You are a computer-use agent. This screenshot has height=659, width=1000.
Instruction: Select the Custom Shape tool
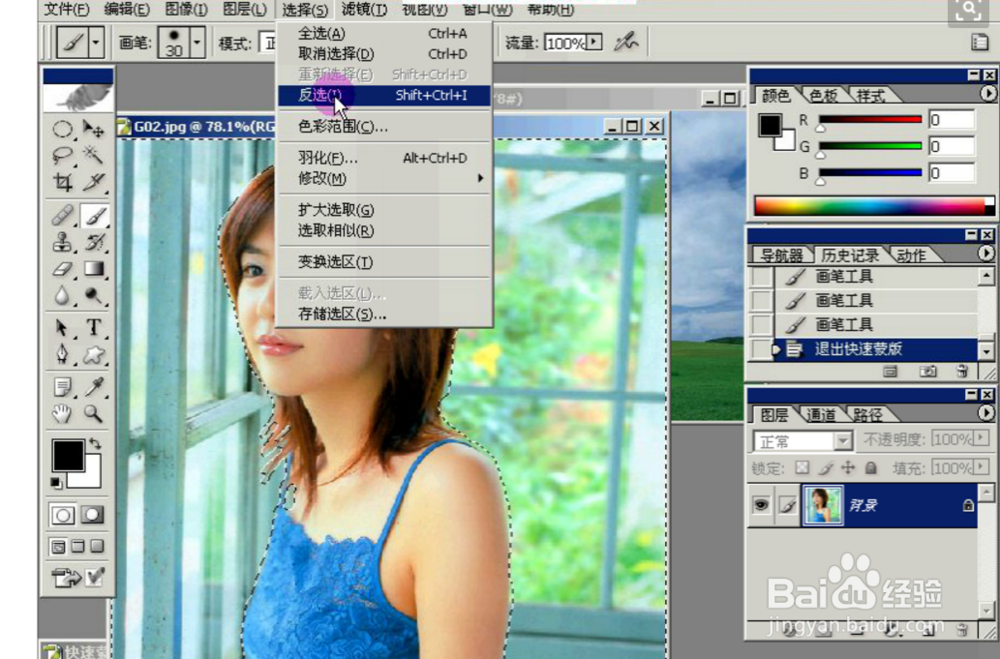(x=94, y=354)
